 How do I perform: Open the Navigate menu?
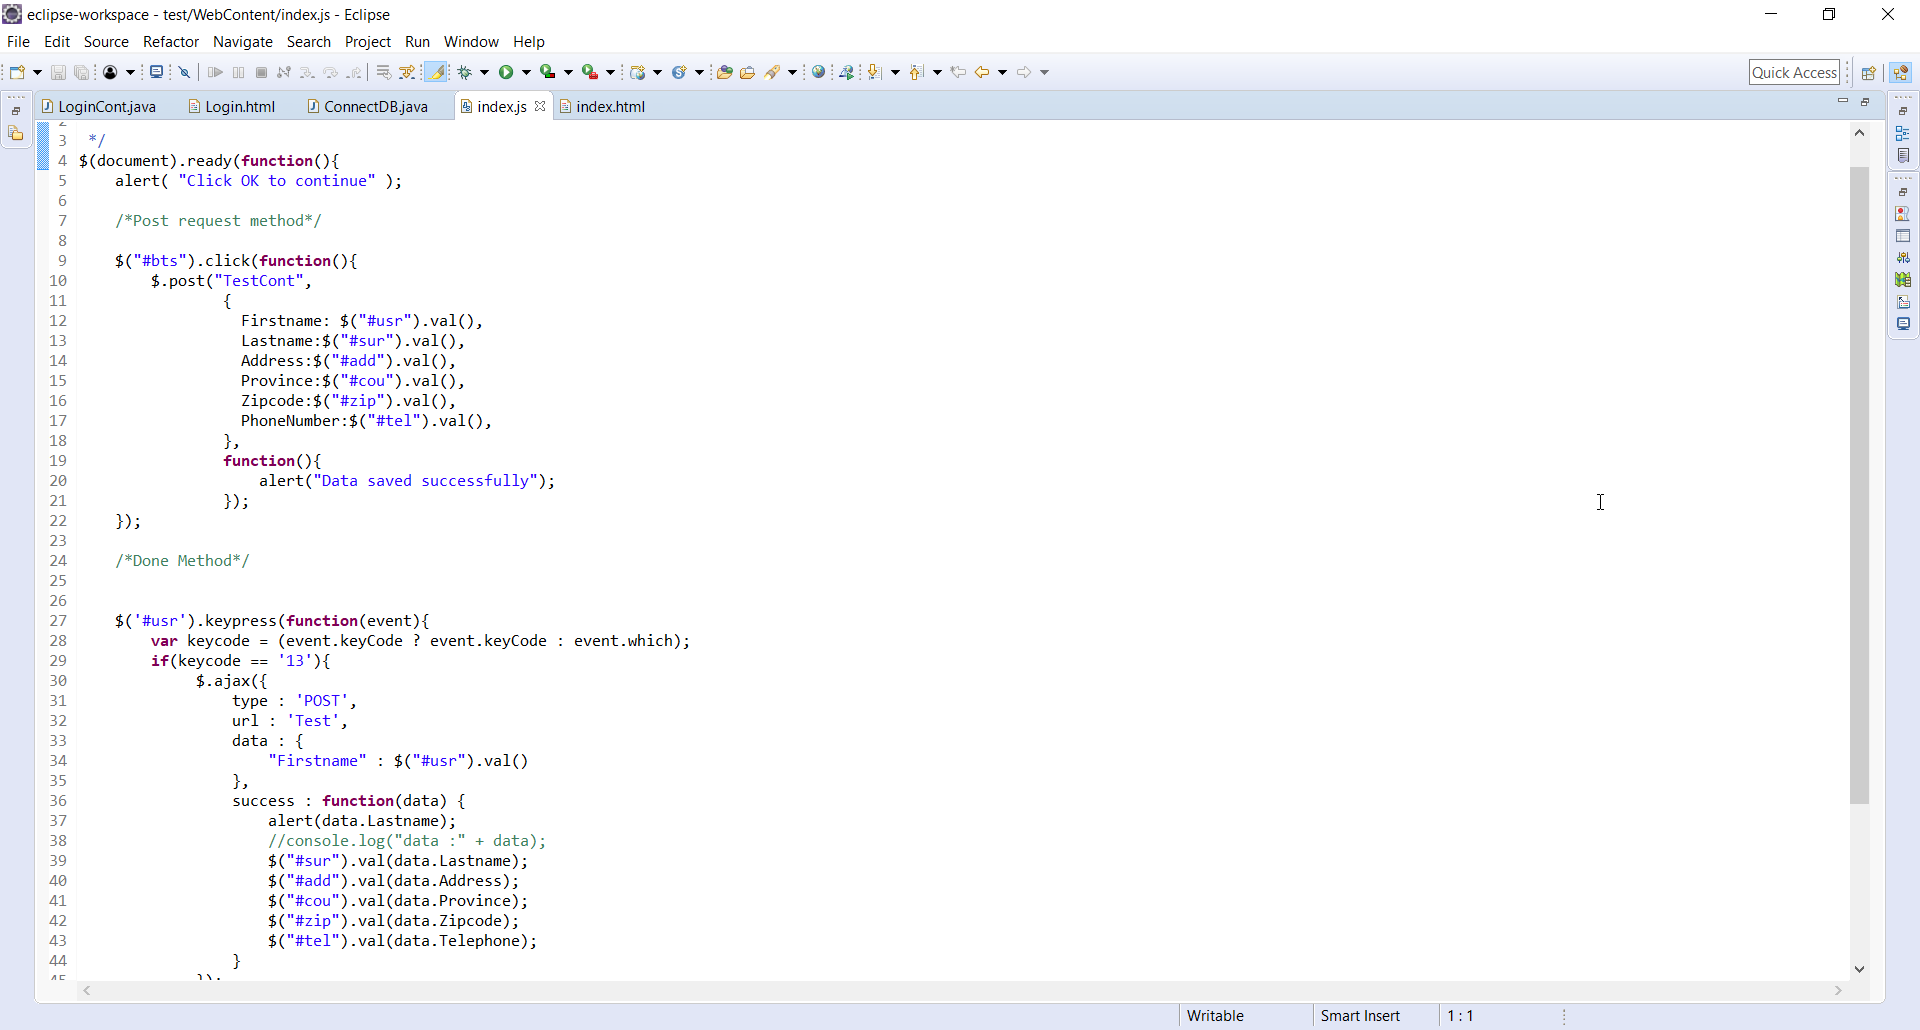243,42
